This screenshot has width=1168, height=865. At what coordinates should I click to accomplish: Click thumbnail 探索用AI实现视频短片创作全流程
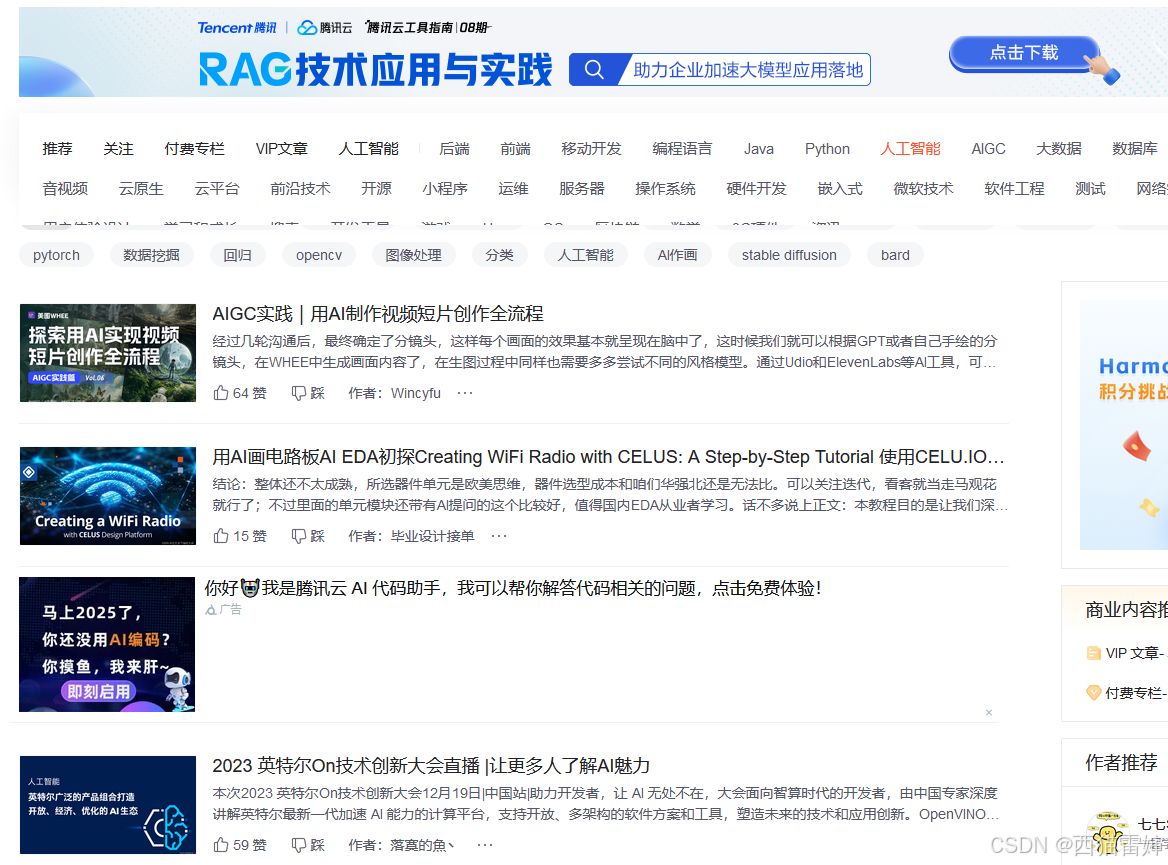(108, 353)
